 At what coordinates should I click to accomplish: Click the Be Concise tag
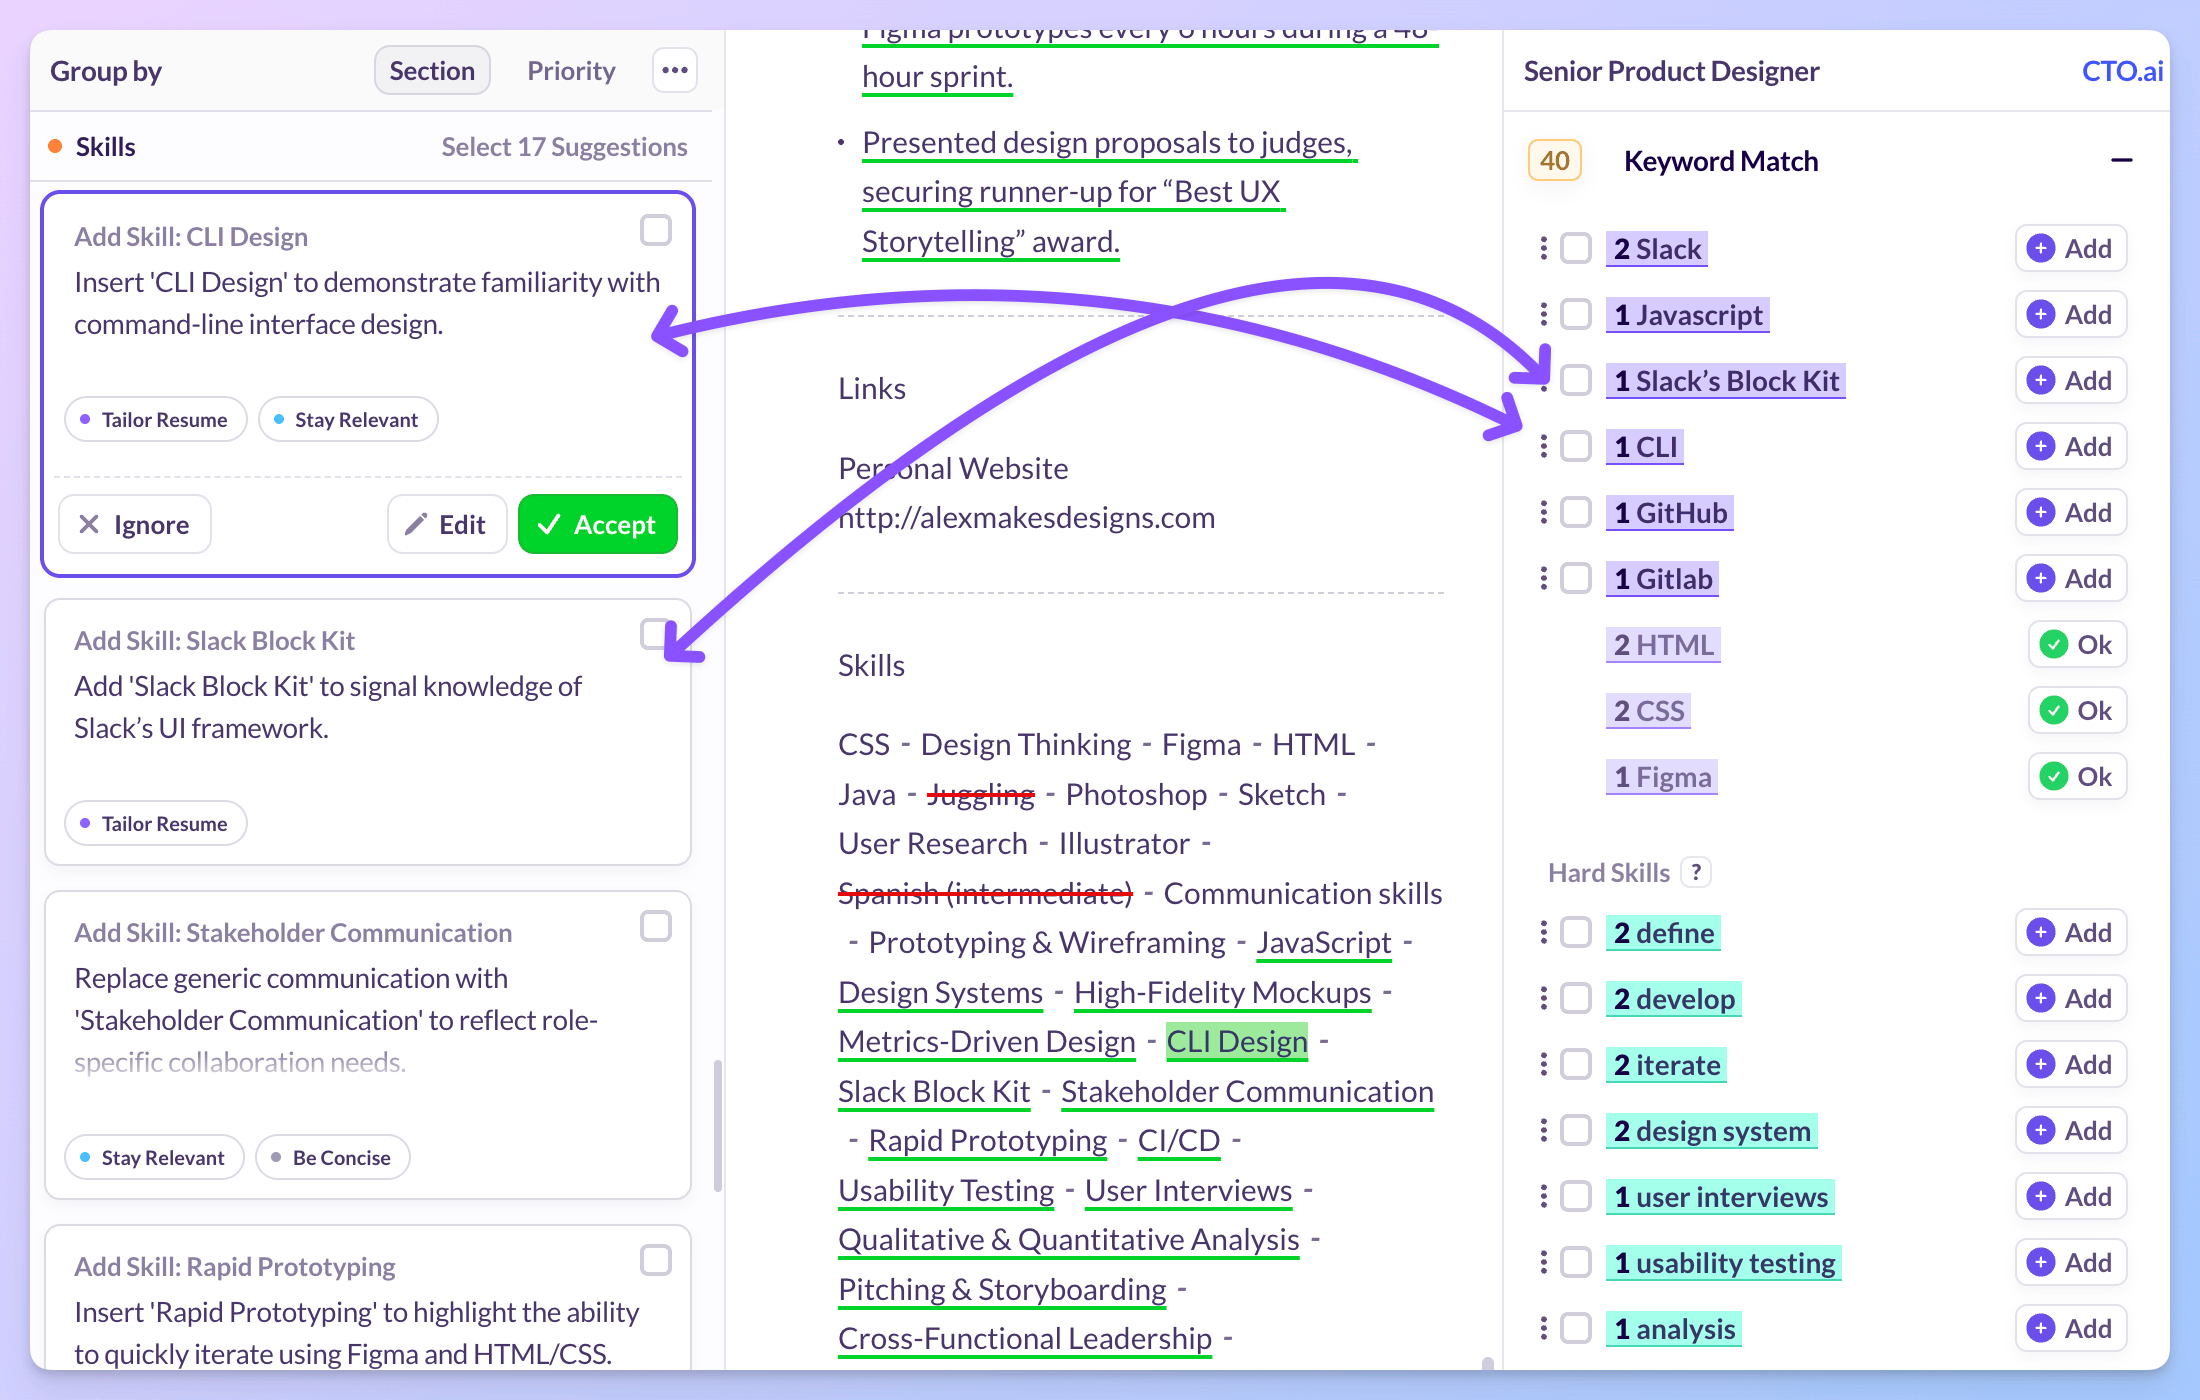point(332,1157)
